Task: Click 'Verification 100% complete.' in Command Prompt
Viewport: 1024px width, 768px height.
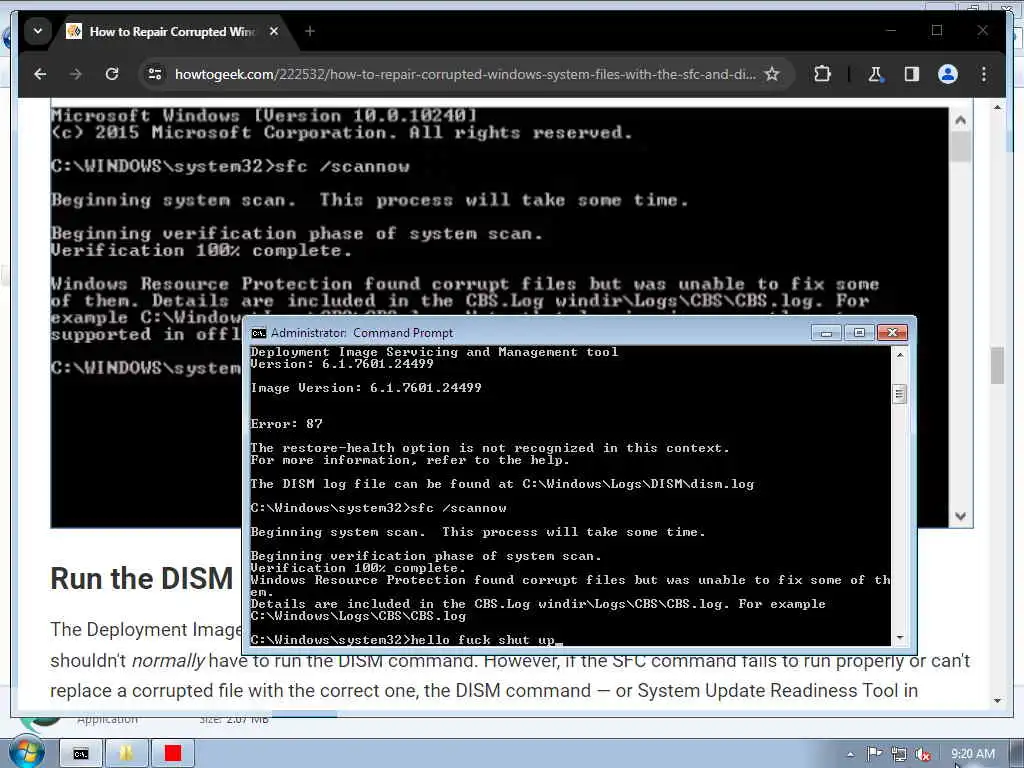Action: coord(358,568)
